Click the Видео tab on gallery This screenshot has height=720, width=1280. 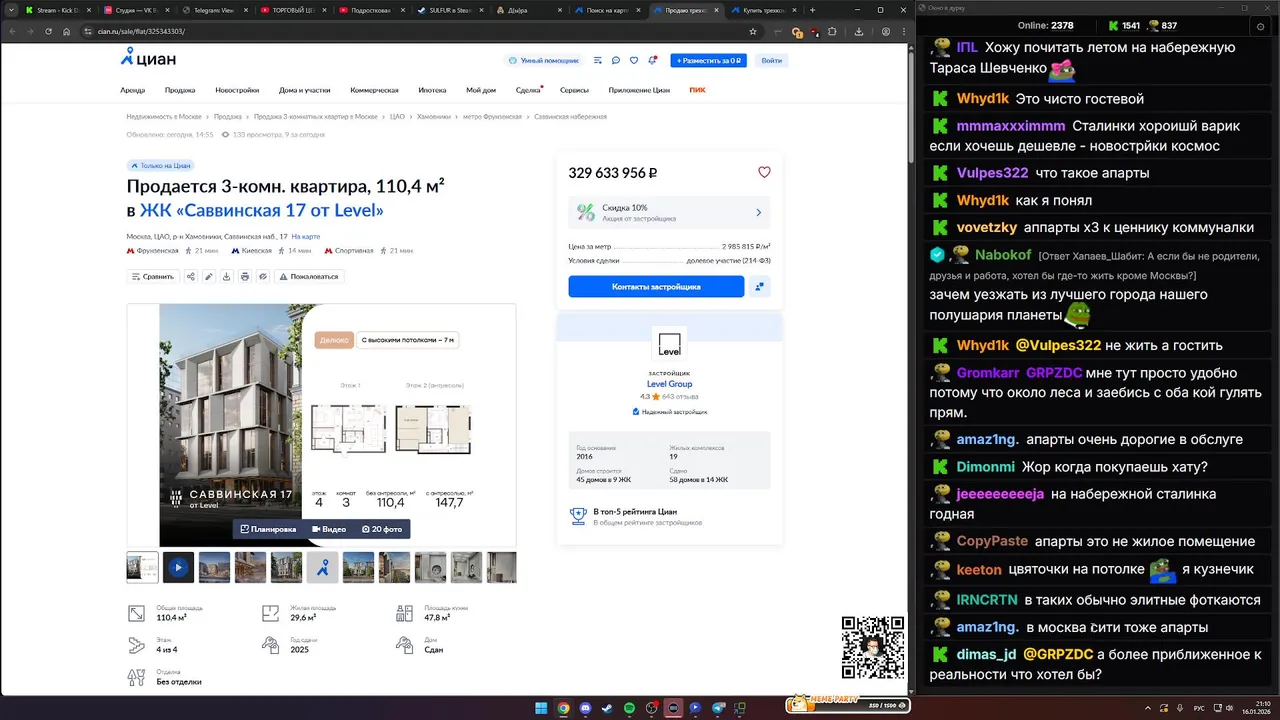[x=329, y=529]
